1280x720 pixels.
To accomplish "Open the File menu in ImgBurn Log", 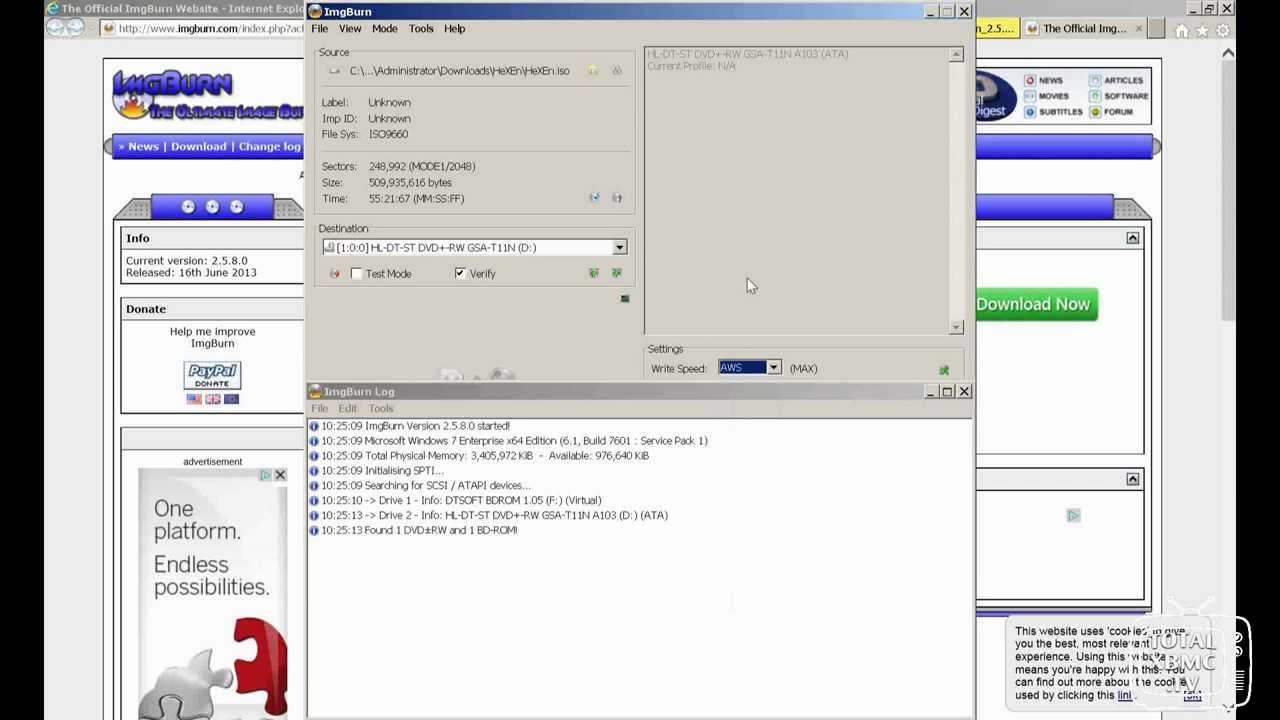I will pos(319,408).
